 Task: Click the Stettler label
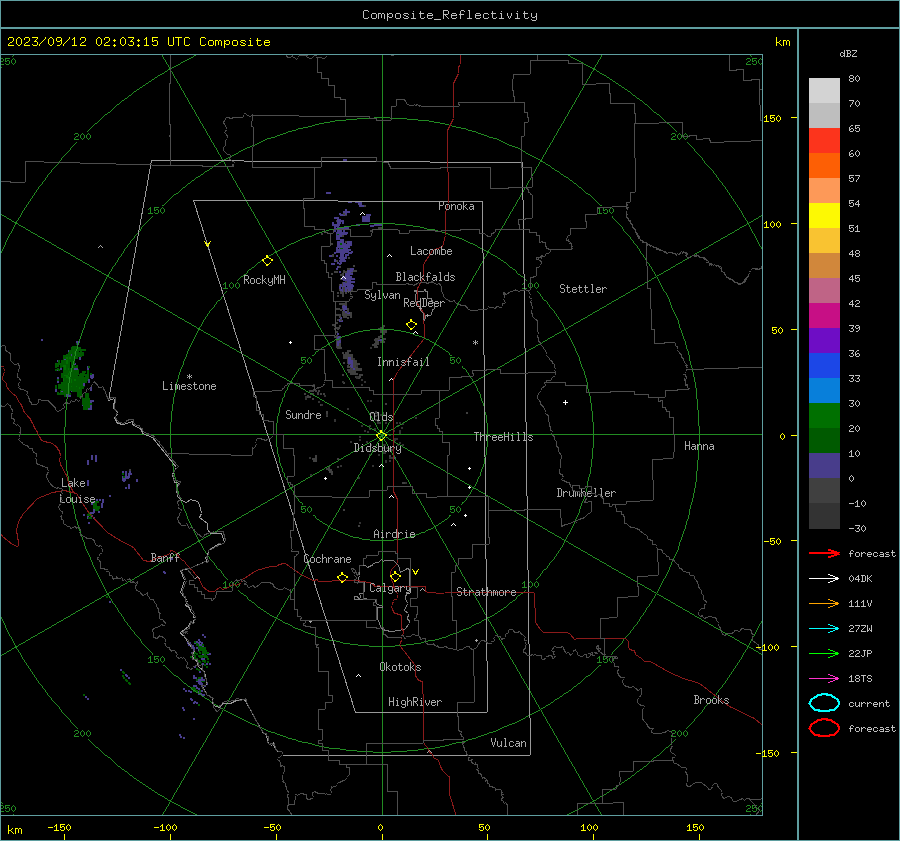click(583, 289)
